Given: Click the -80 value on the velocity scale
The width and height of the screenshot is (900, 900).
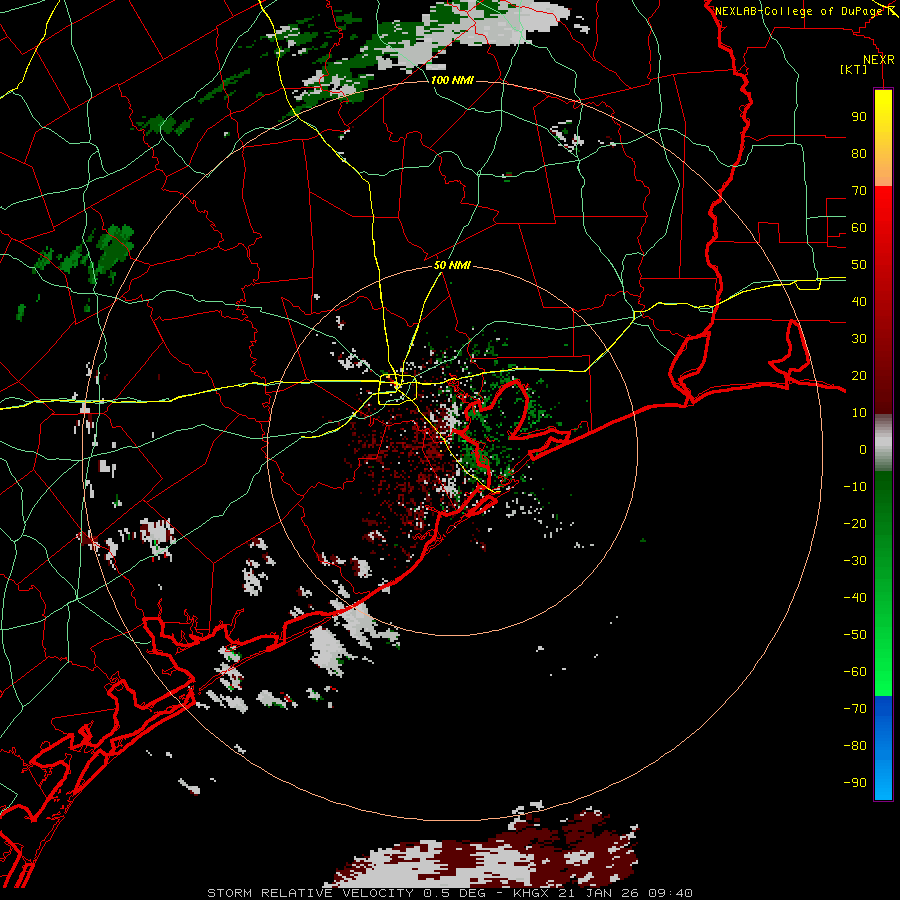Looking at the screenshot, I should [x=855, y=746].
